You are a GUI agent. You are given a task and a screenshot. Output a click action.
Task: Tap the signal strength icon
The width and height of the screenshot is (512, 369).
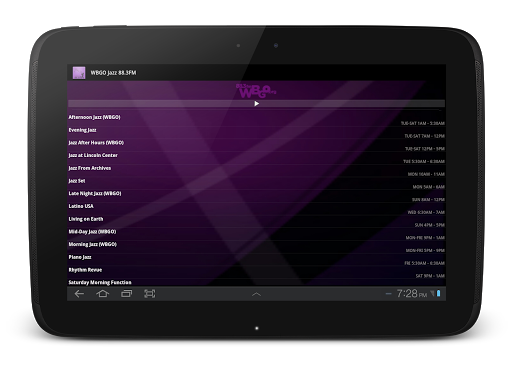click(x=432, y=293)
